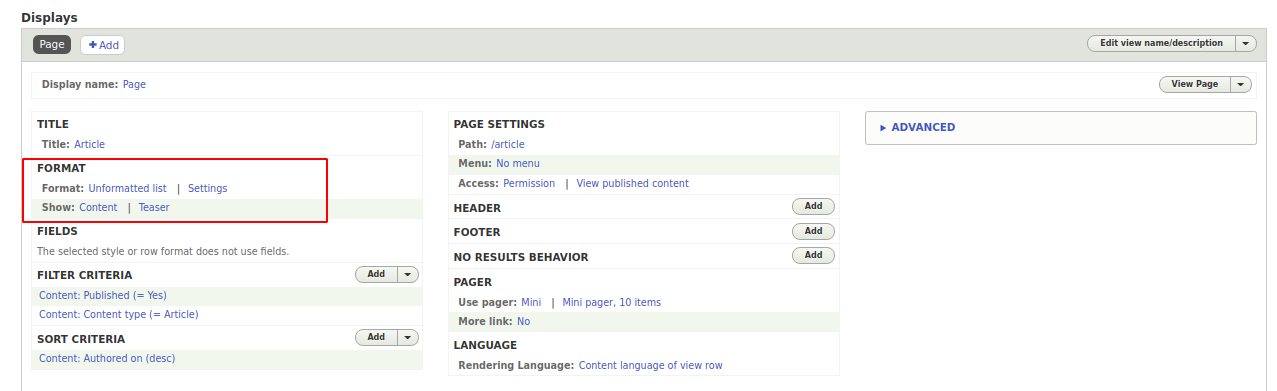This screenshot has width=1277, height=391.
Task: Open dropdown arrow beside Edit view name/description
Action: [1246, 43]
